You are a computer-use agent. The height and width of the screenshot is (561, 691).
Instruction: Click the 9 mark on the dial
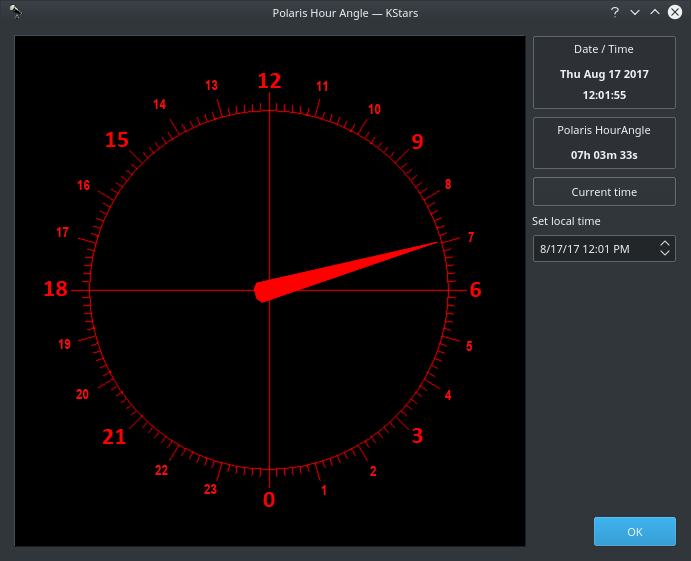click(417, 141)
